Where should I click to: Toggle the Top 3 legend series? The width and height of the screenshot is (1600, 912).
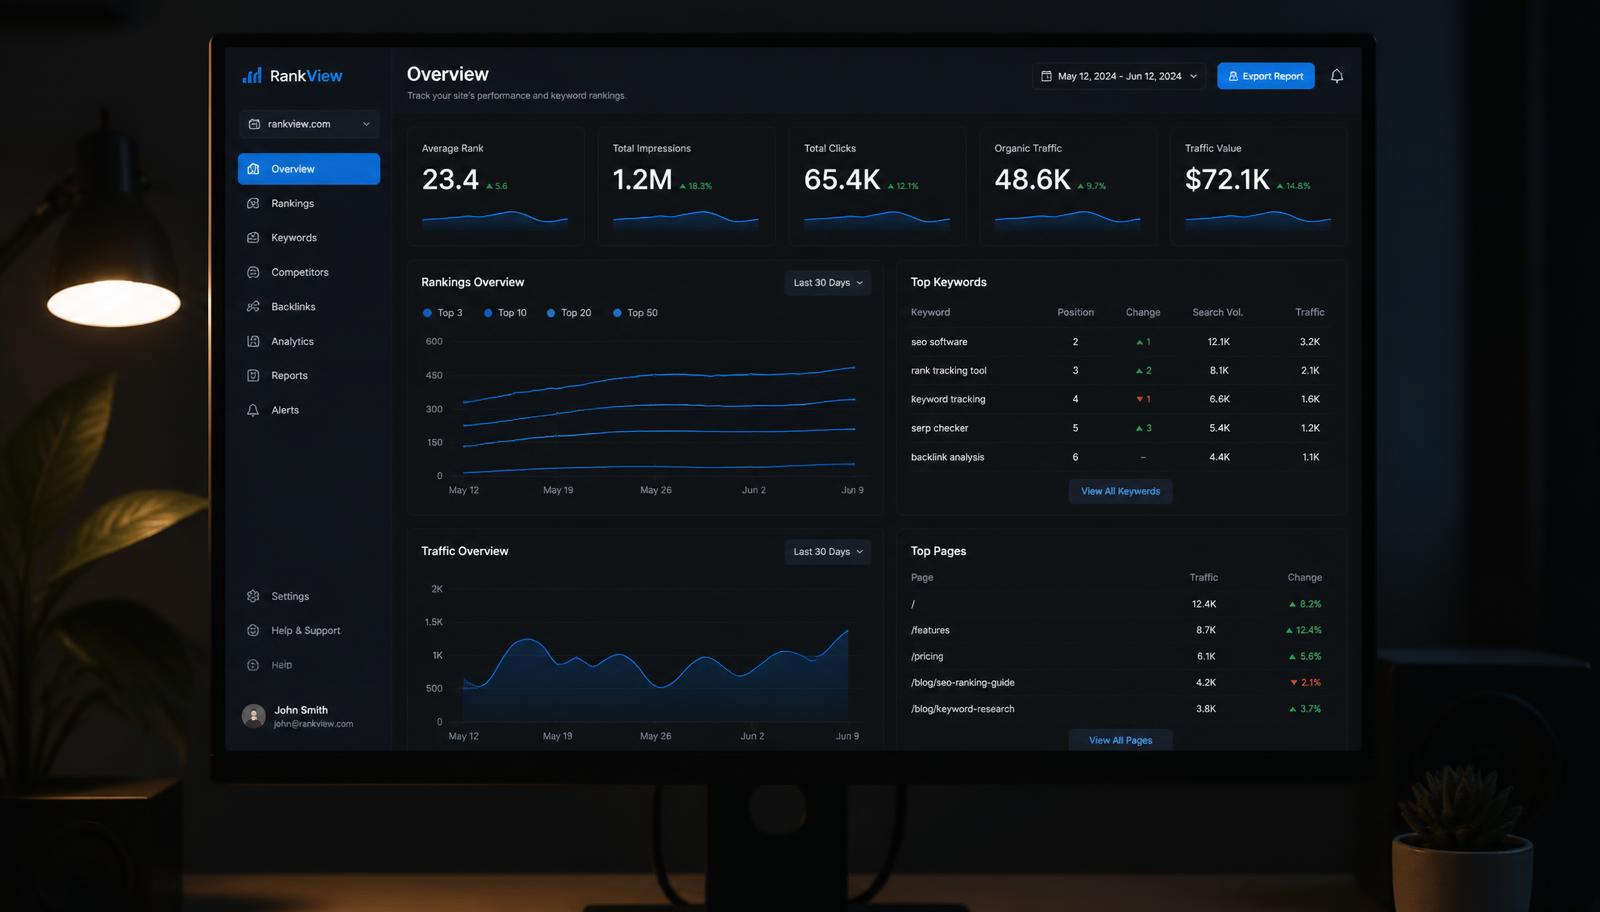pyautogui.click(x=442, y=313)
